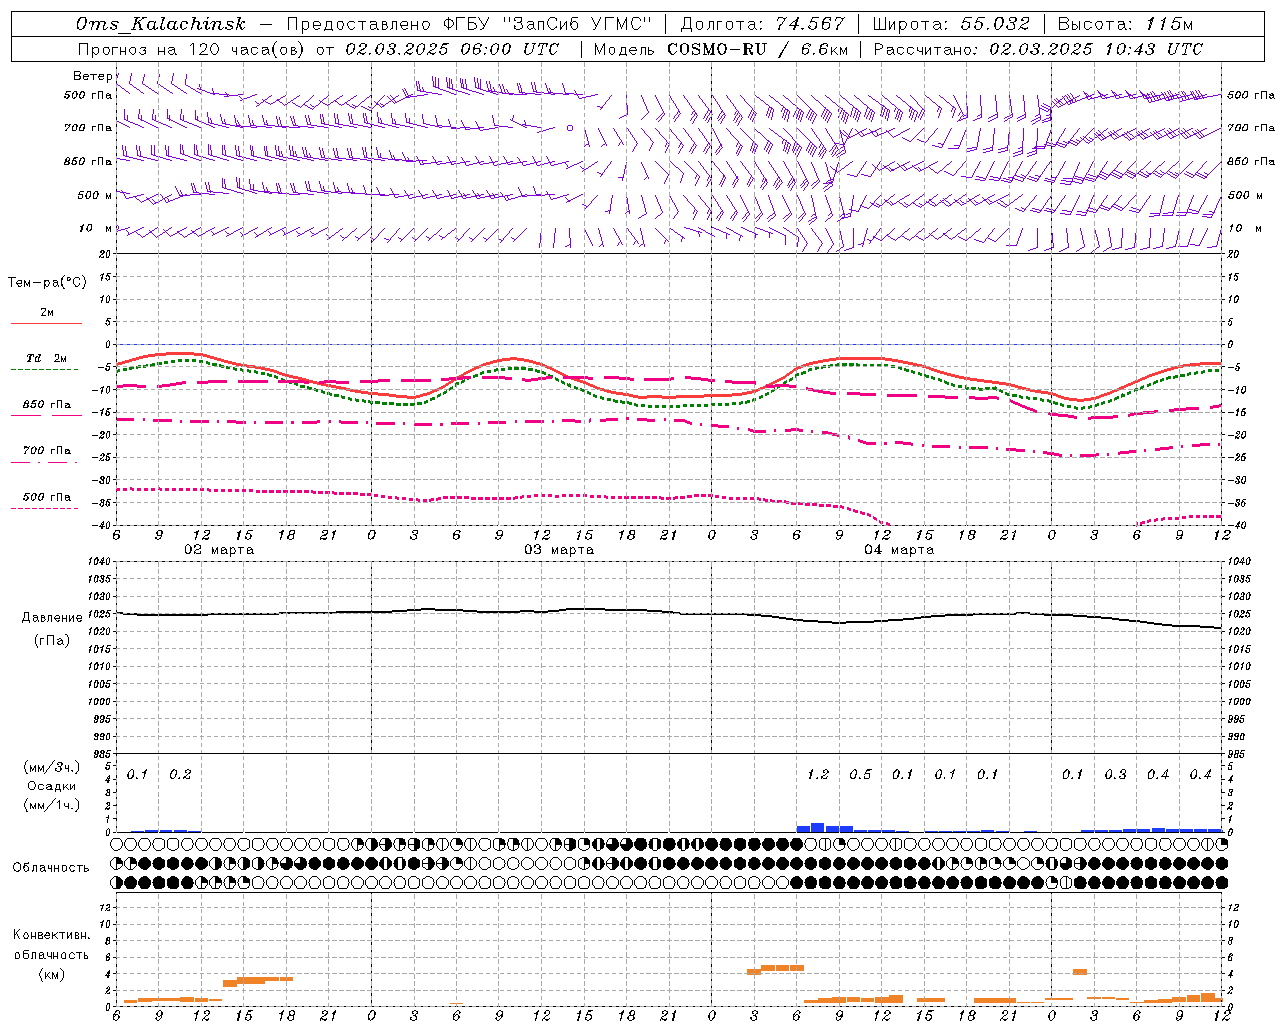The image size is (1280, 1024).
Task: Select the Тем-ра(°C) panel label
Action: coord(47,283)
